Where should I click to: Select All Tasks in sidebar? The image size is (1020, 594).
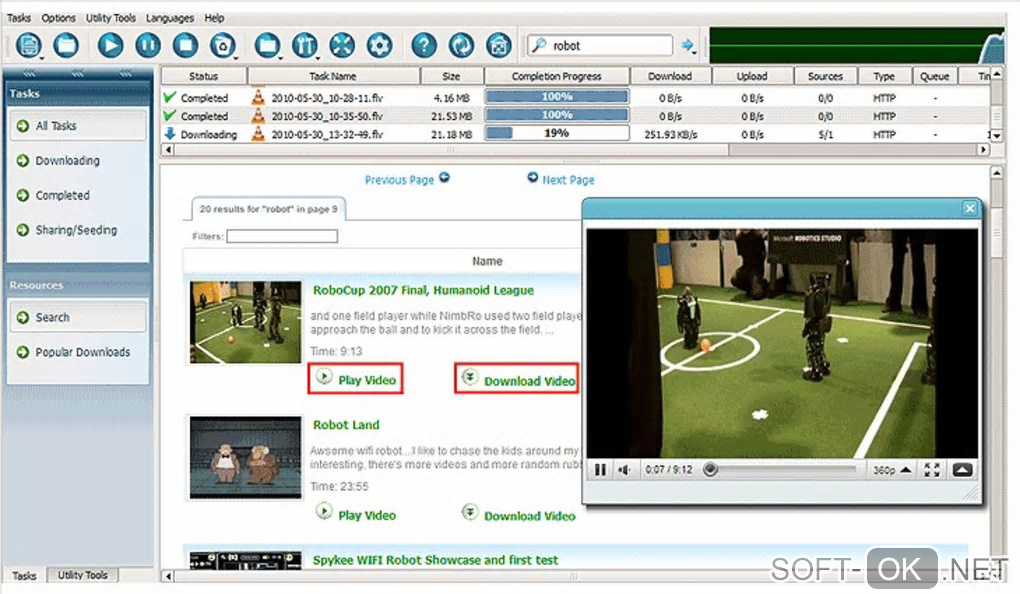(x=78, y=126)
